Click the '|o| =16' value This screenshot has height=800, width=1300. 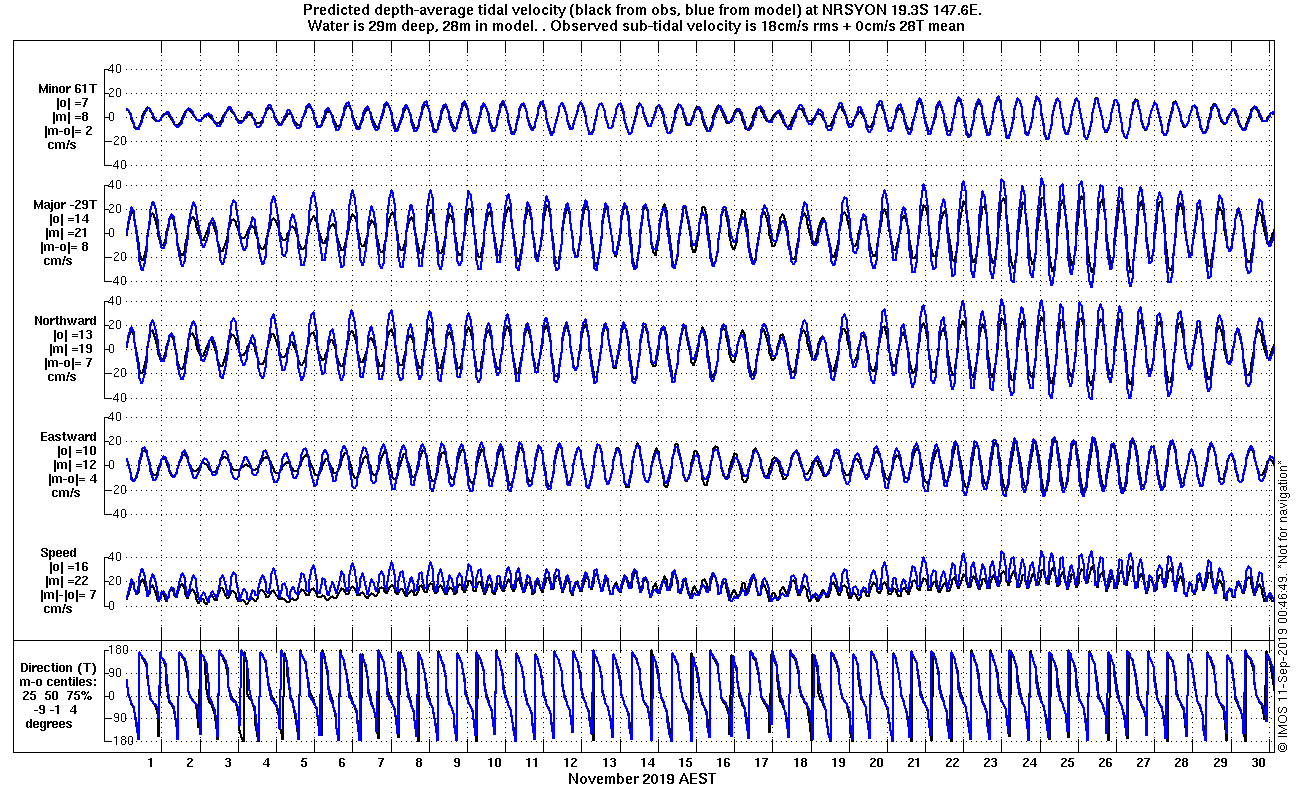click(x=70, y=567)
